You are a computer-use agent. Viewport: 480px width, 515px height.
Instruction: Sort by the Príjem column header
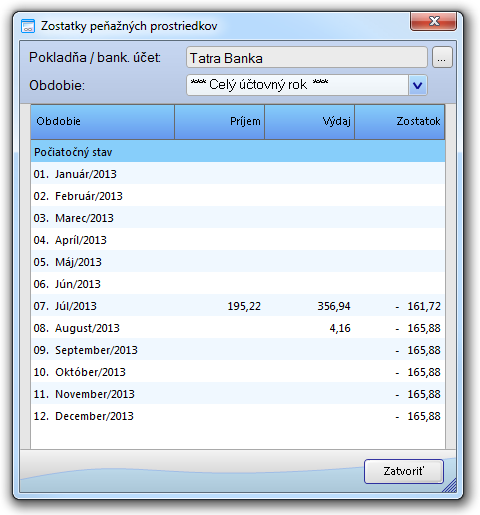[x=220, y=122]
